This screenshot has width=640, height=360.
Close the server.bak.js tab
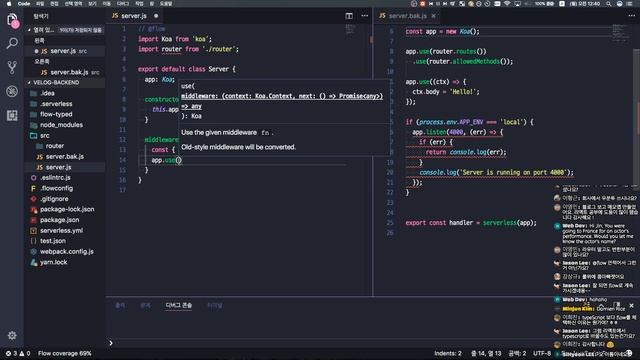433,16
